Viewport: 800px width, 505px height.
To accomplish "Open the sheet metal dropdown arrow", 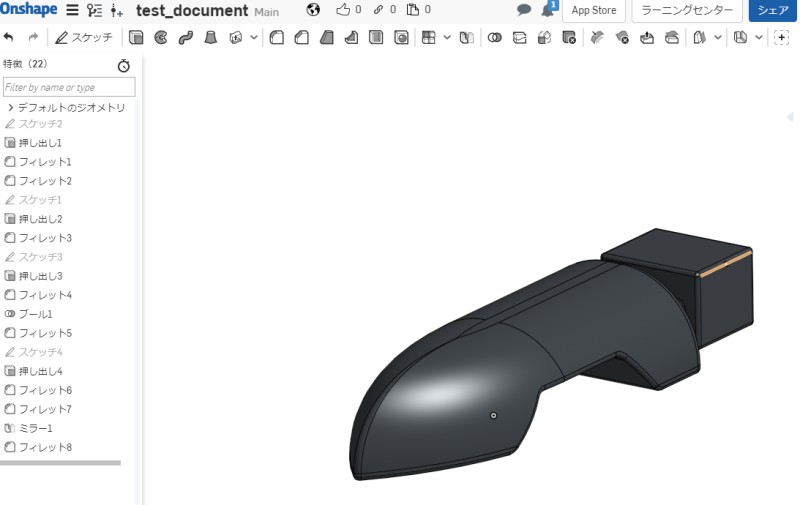I will [759, 37].
